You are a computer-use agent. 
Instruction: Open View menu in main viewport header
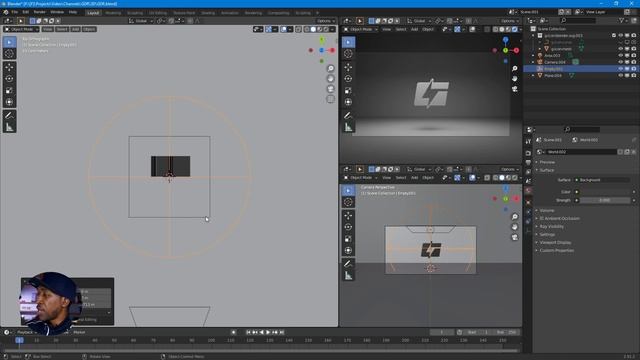(x=48, y=29)
